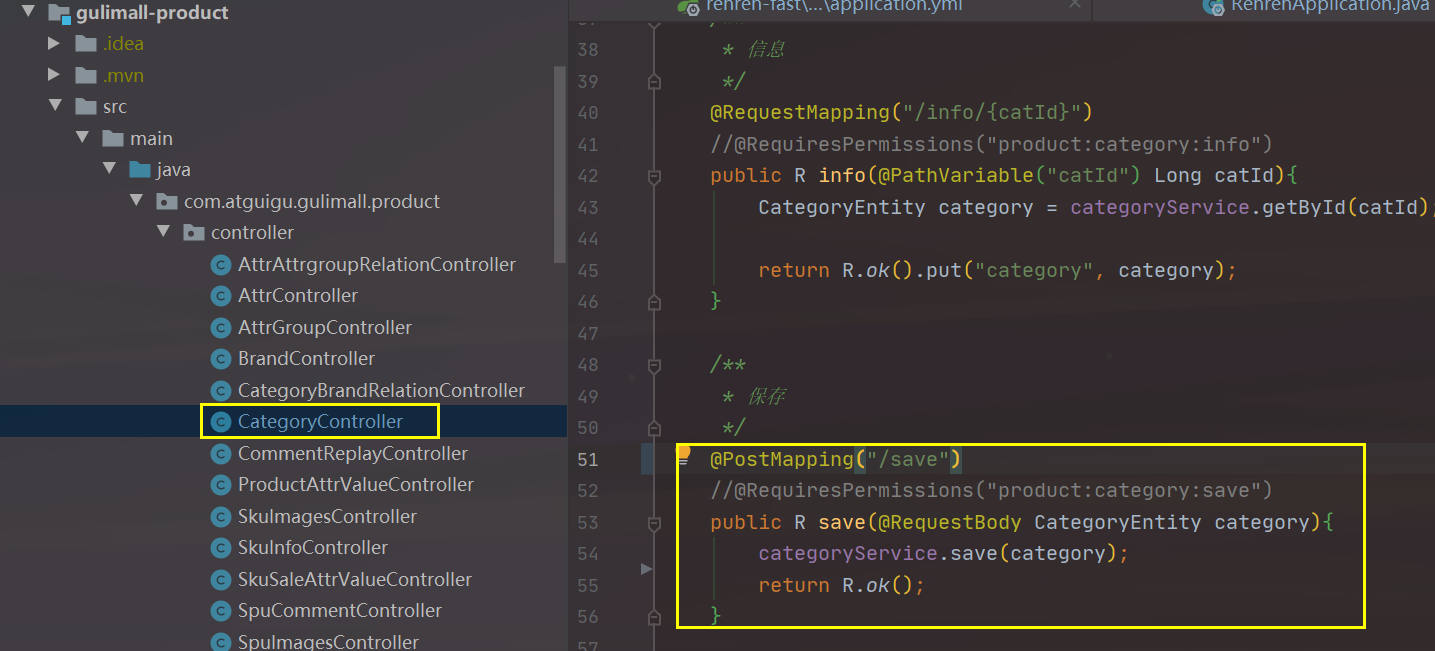The height and width of the screenshot is (651, 1435).
Task: Click the BrandController class icon
Action: [221, 359]
